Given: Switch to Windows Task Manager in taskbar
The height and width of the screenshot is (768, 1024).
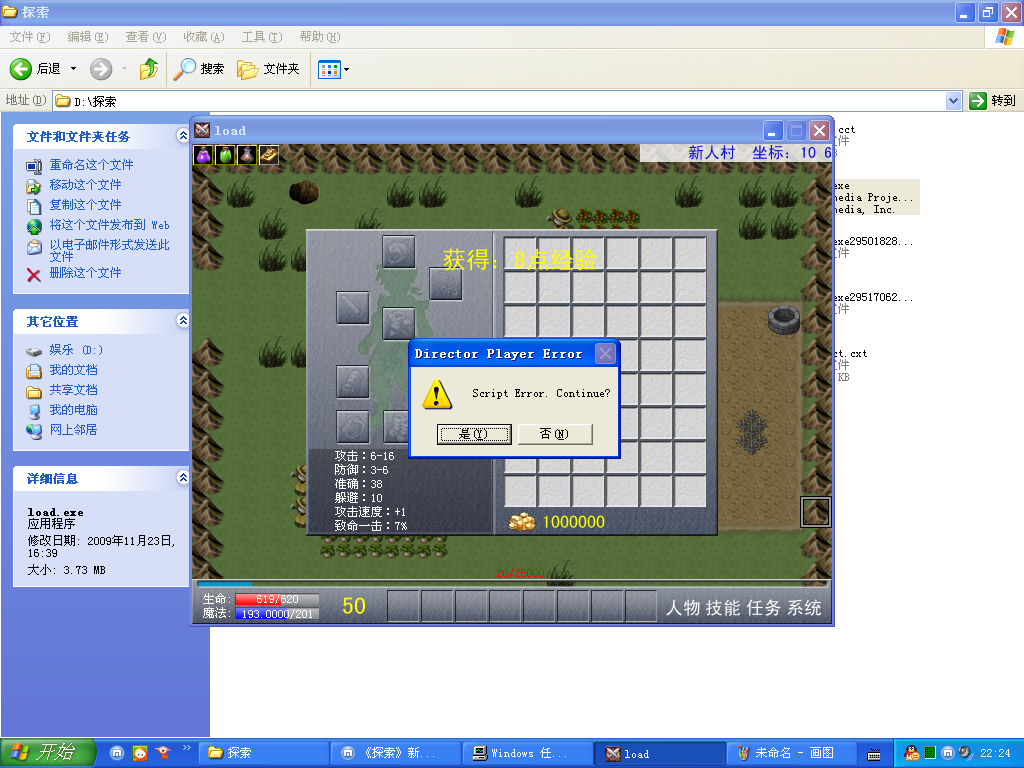Looking at the screenshot, I should pyautogui.click(x=528, y=753).
